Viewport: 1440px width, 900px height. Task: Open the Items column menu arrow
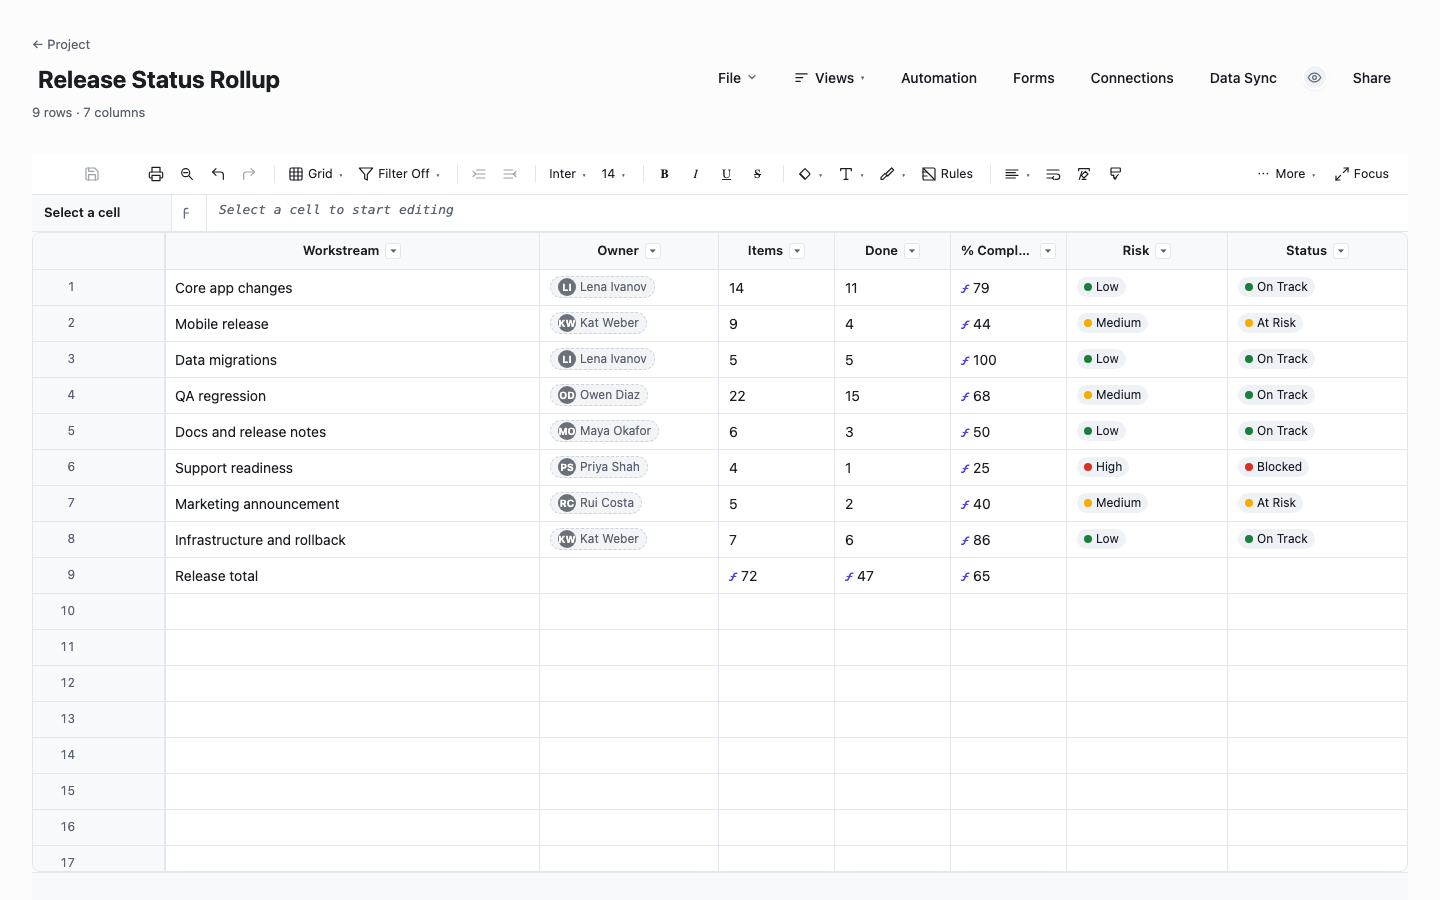[798, 251]
